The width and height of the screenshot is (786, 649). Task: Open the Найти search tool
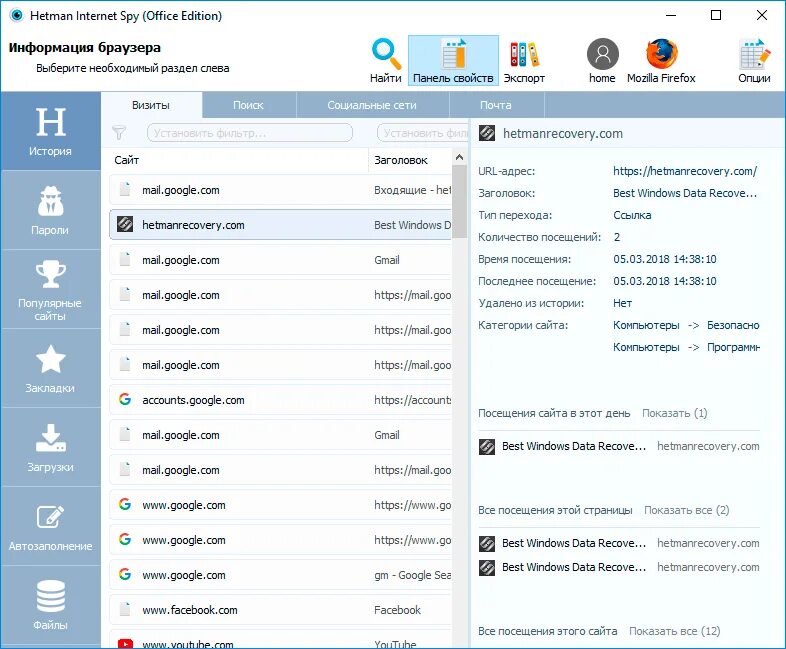385,61
